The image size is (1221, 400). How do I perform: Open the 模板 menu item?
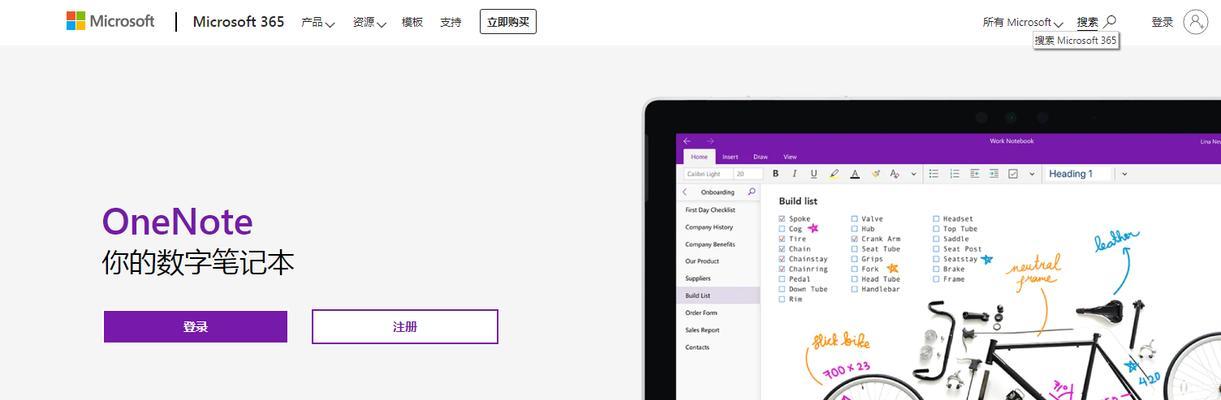pos(412,22)
